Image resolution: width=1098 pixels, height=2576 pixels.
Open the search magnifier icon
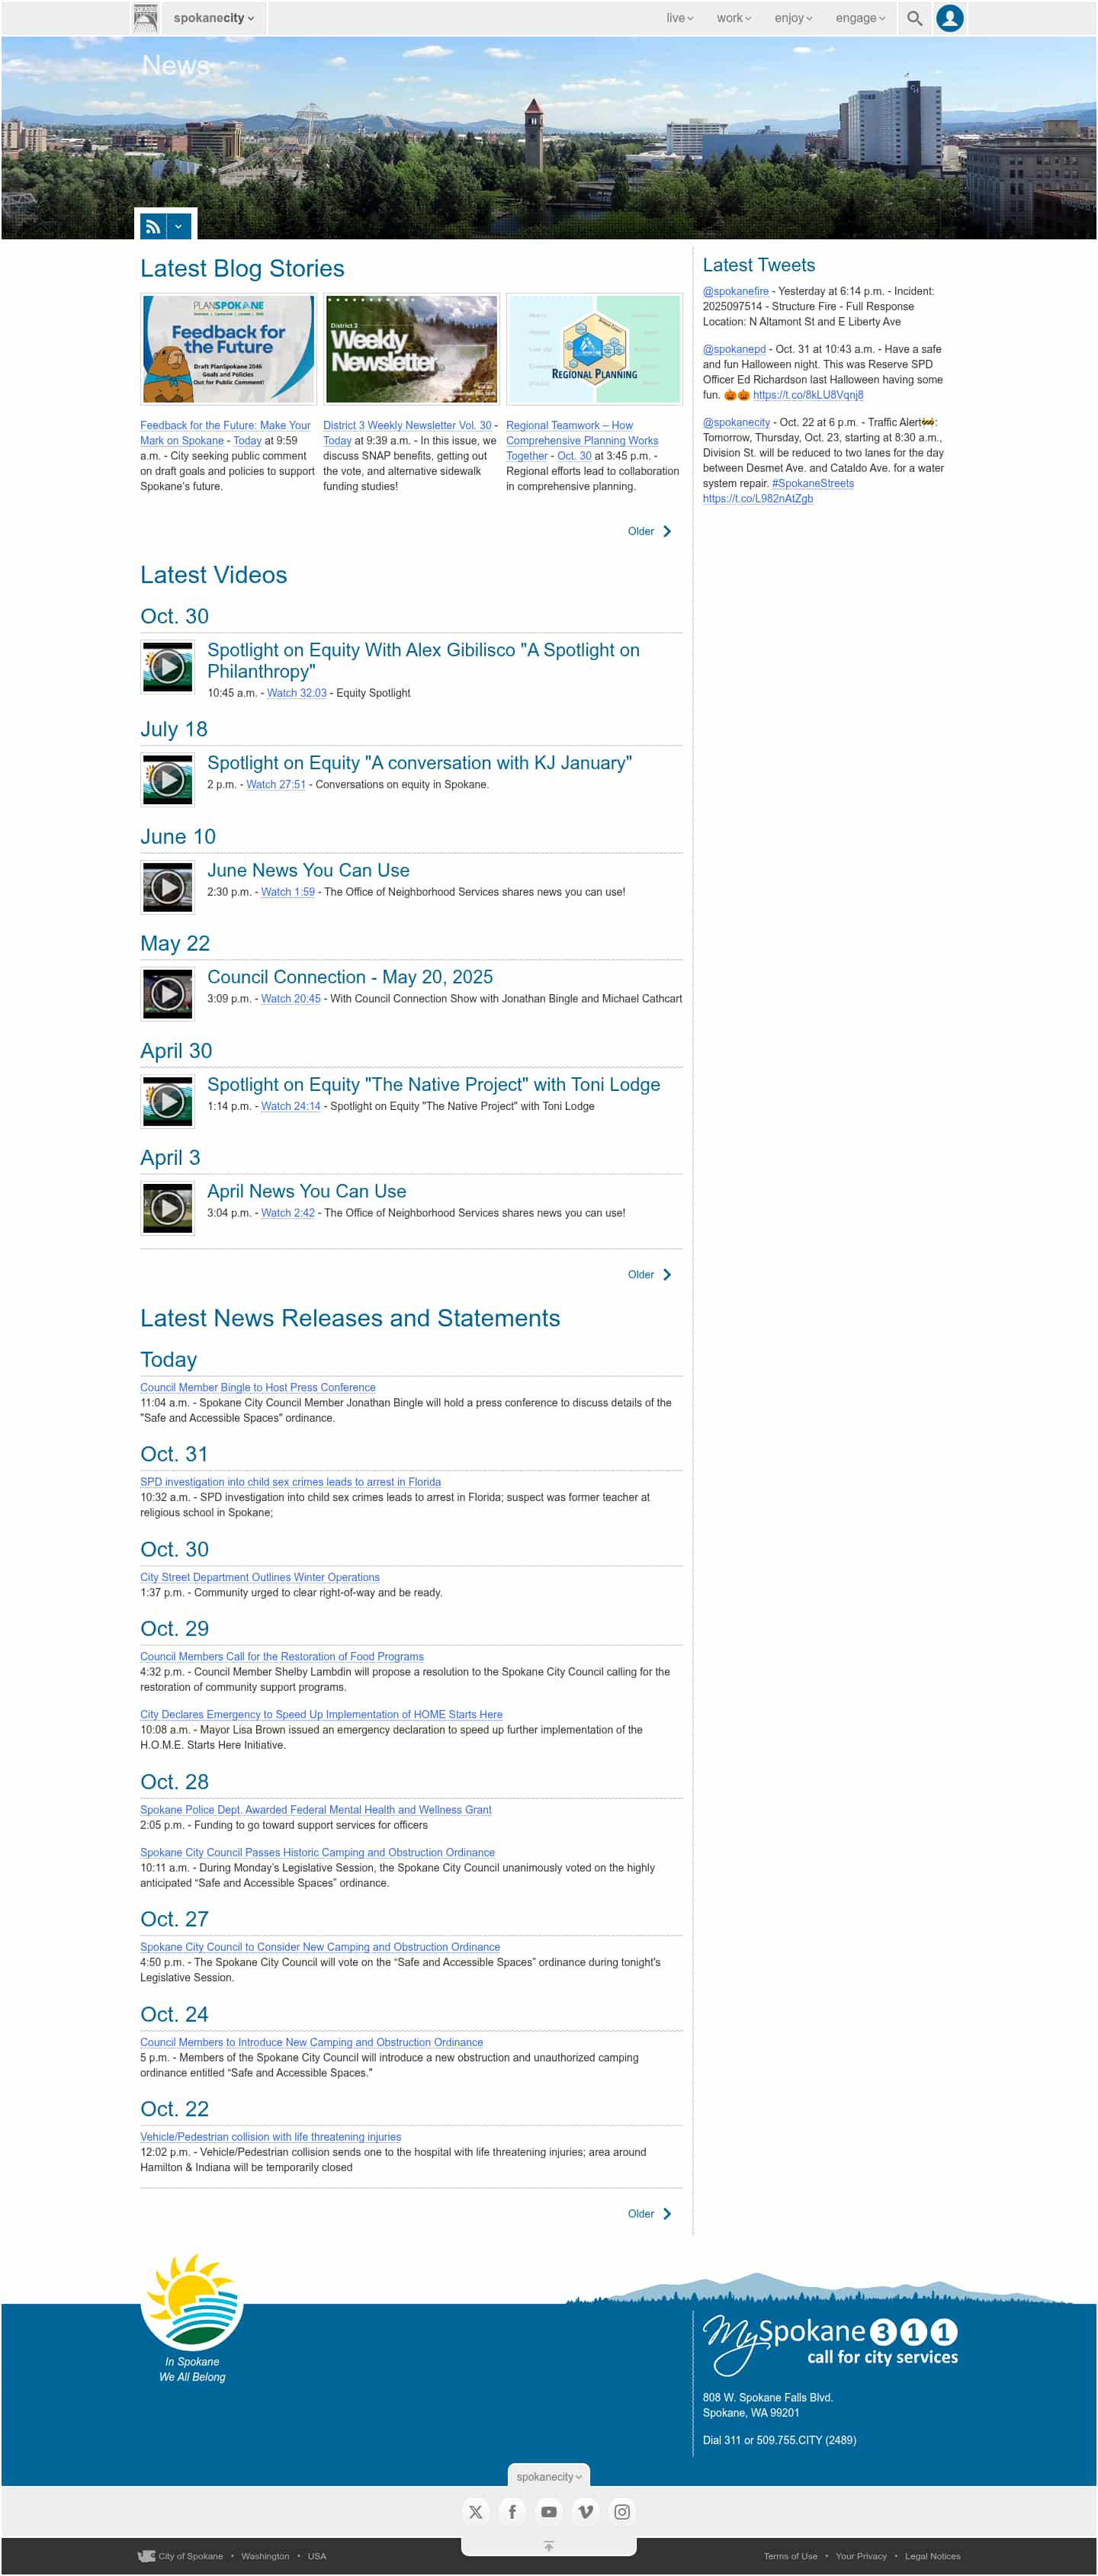[x=914, y=18]
